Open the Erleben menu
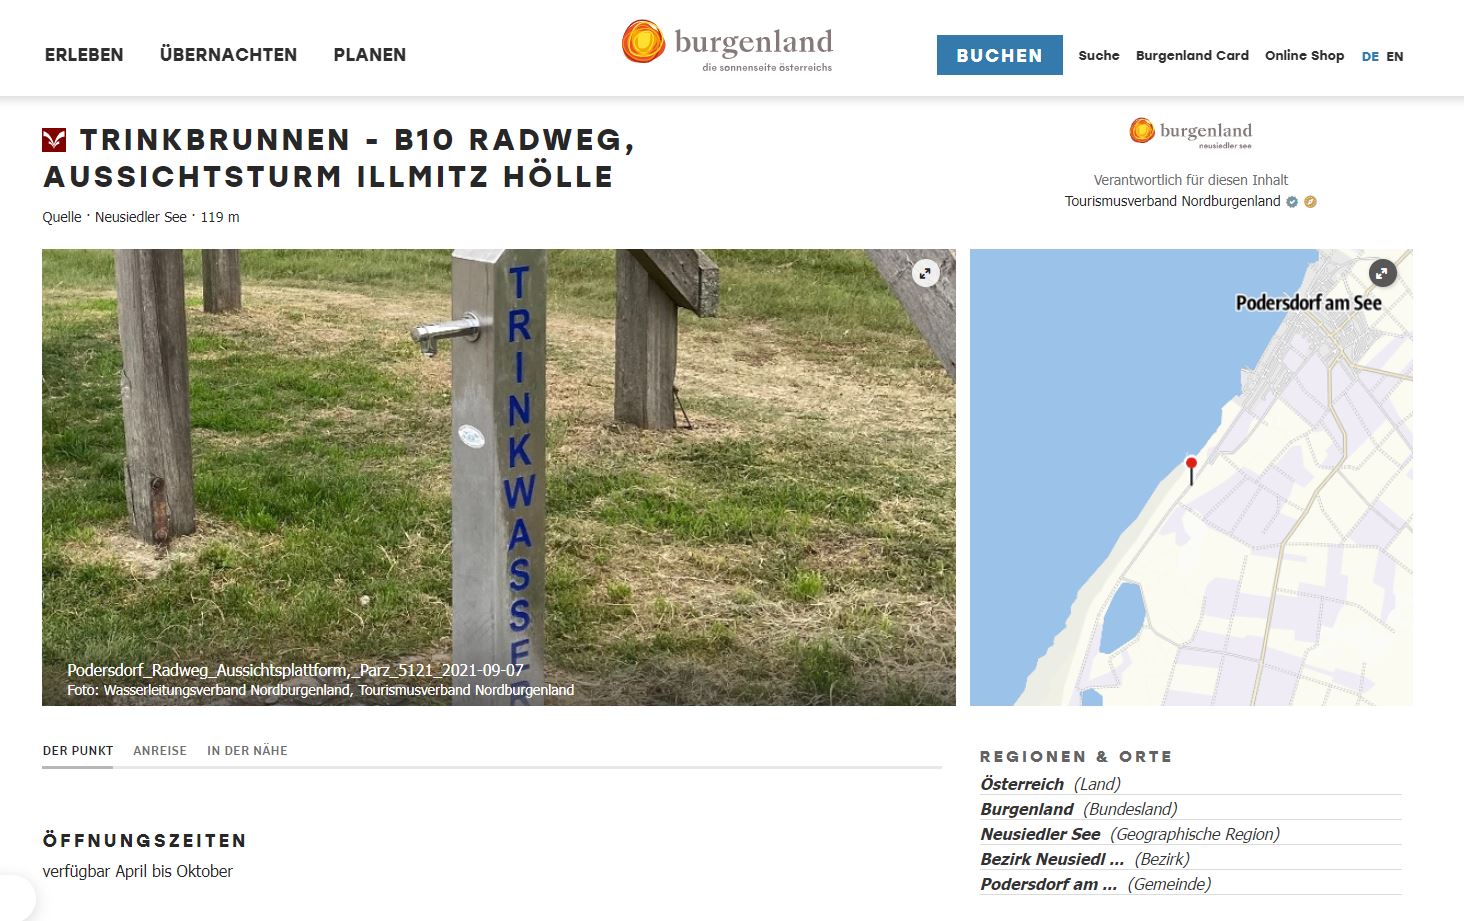This screenshot has height=921, width=1464. point(84,55)
